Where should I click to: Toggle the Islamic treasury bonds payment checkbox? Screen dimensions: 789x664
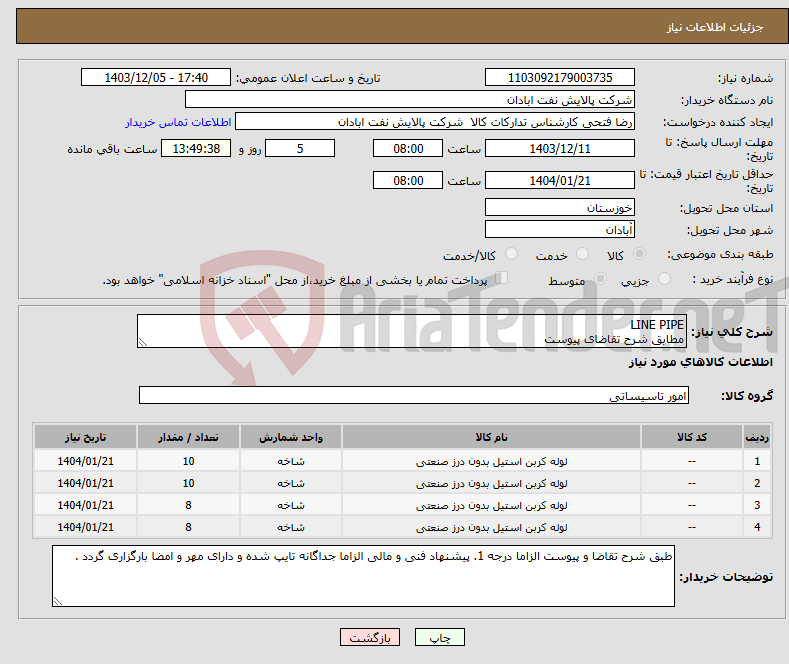tap(502, 278)
